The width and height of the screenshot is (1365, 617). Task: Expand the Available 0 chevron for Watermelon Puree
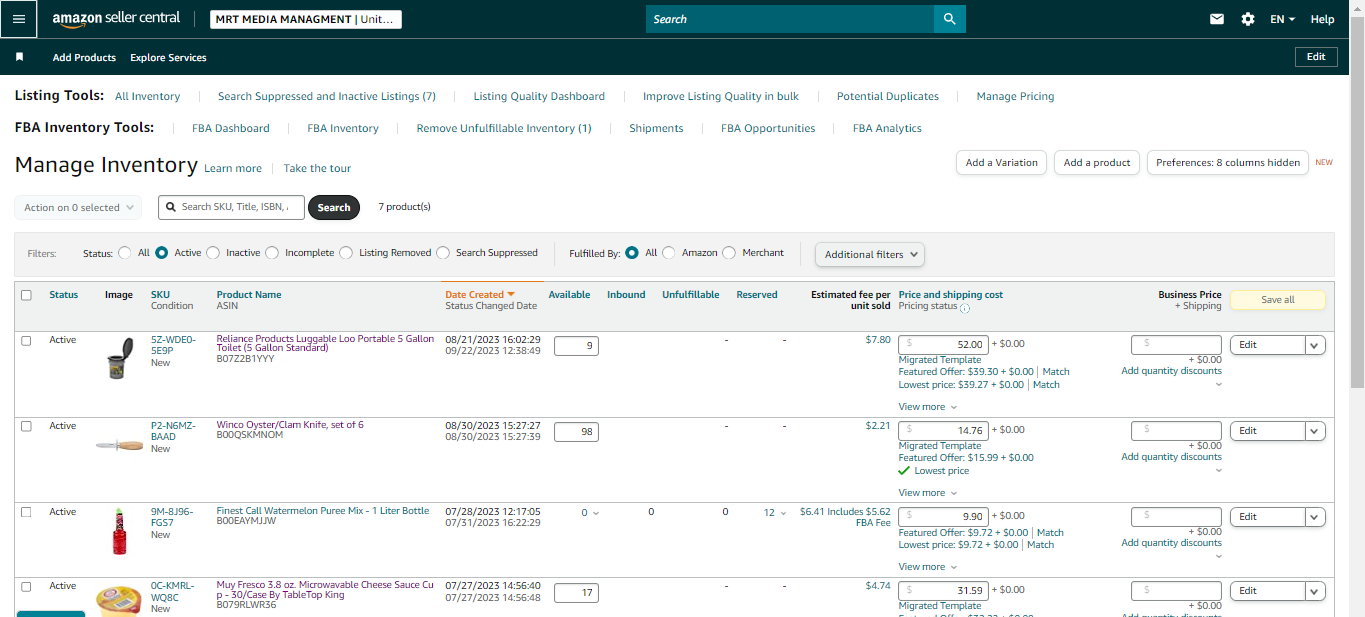(596, 513)
